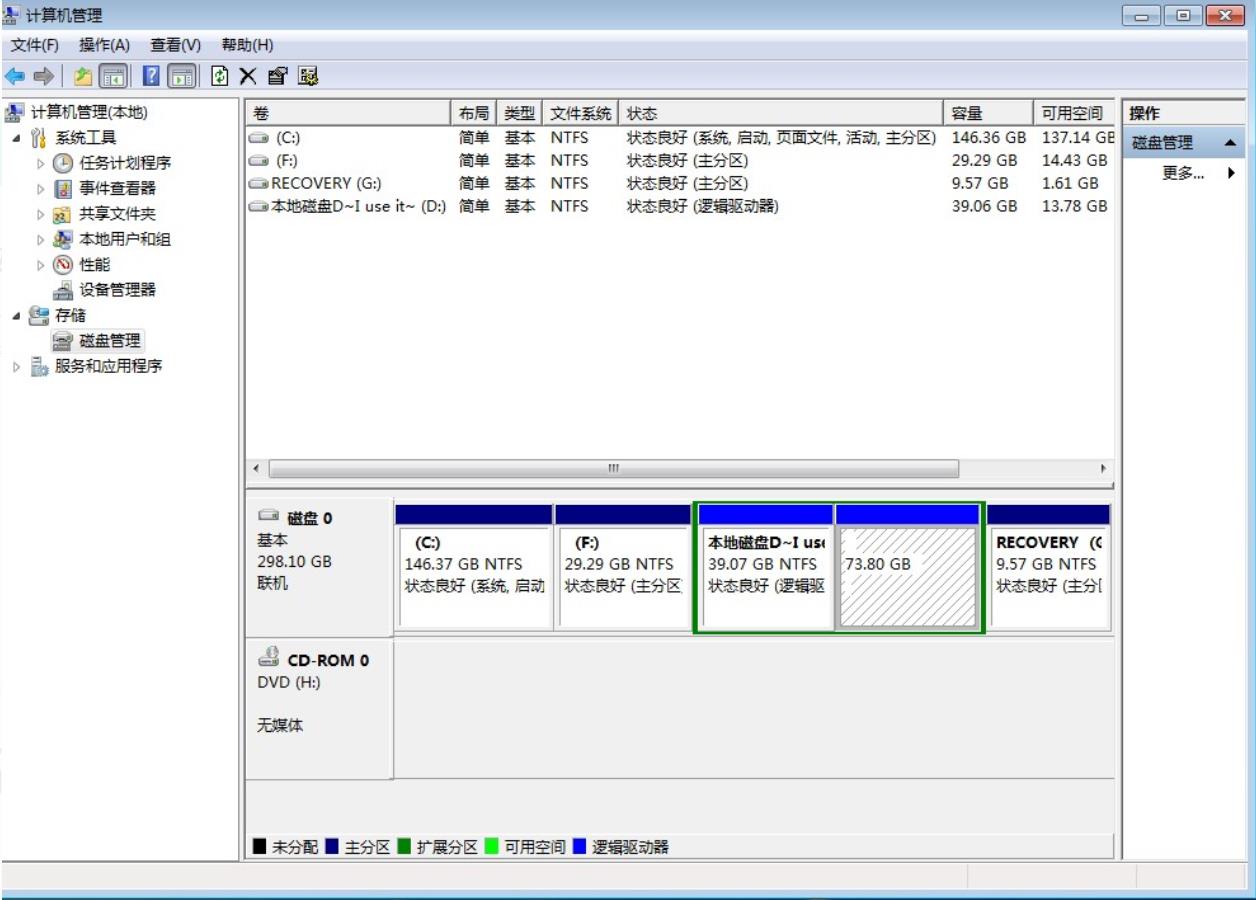Collapse 磁盘管理 section in the 操作 pane
1256x900 pixels.
[1229, 143]
